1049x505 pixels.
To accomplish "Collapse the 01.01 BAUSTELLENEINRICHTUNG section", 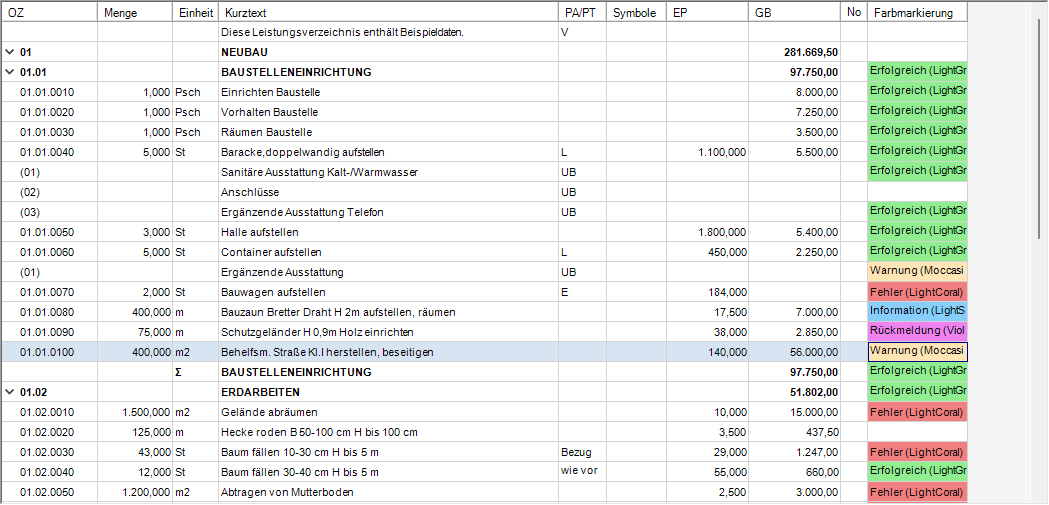I will (x=9, y=72).
